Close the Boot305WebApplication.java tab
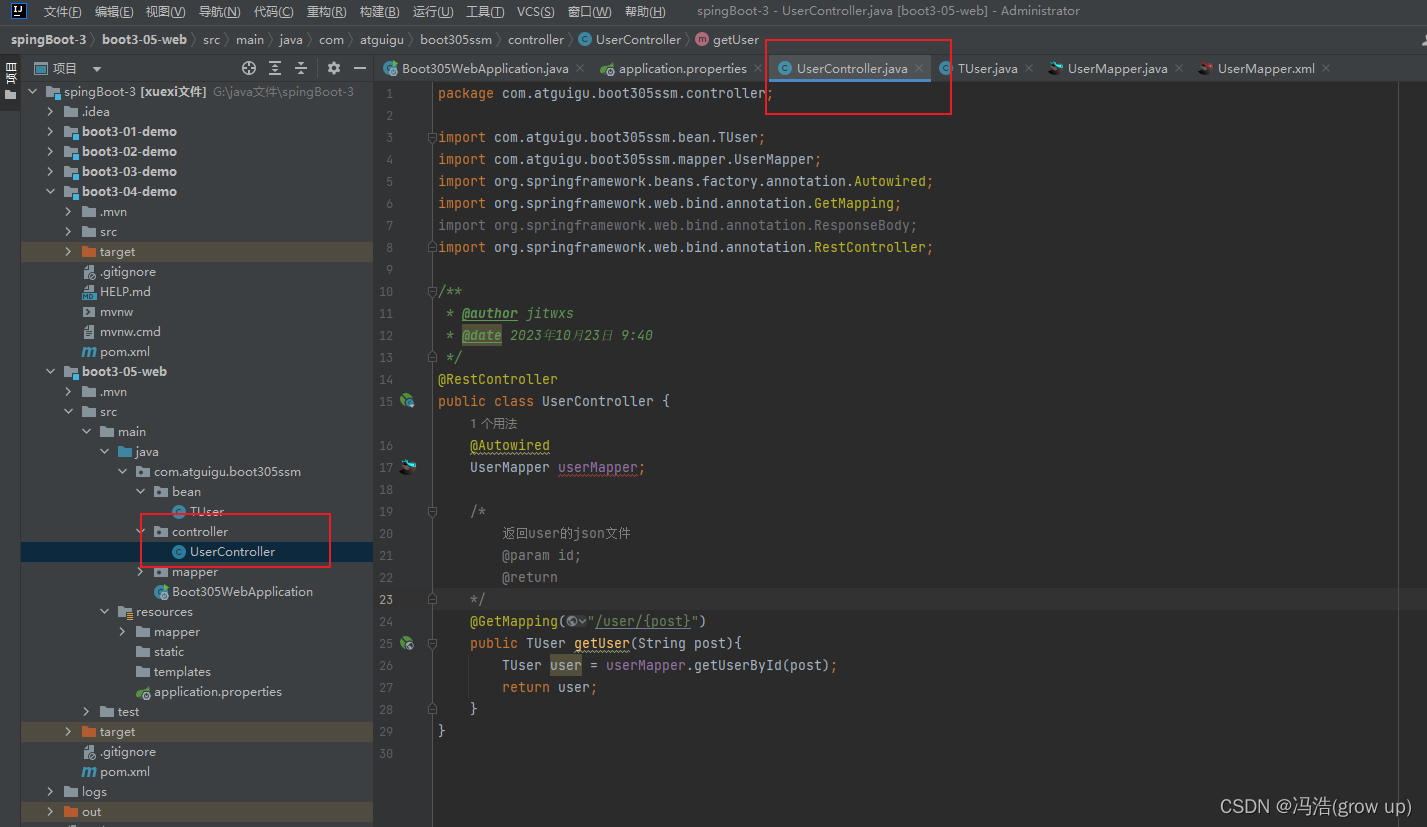This screenshot has width=1427, height=827. point(579,69)
